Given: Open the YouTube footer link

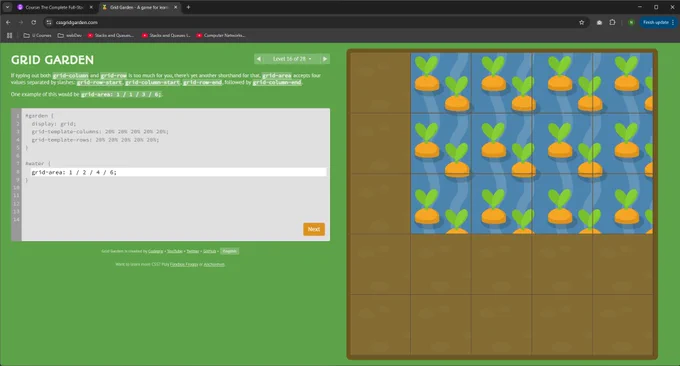Looking at the screenshot, I should pyautogui.click(x=175, y=251).
